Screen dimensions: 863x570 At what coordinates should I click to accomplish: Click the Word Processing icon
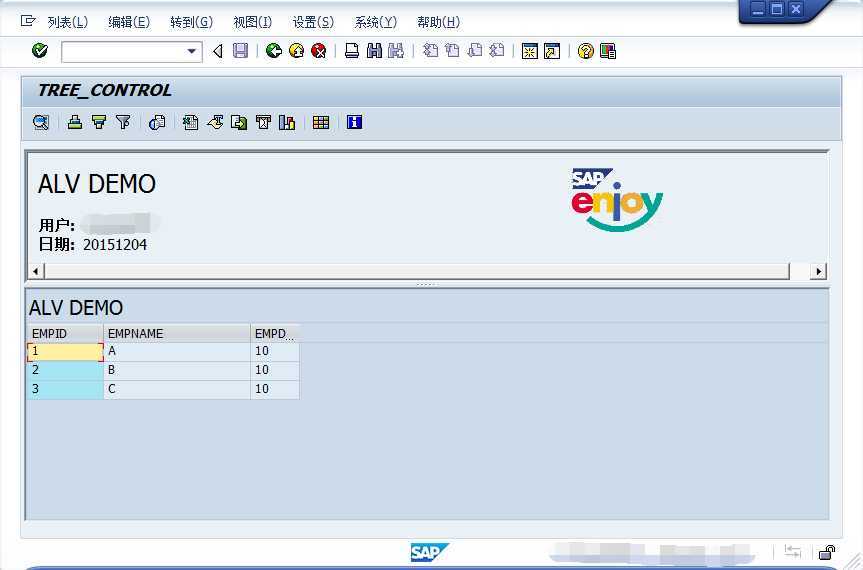tap(215, 122)
